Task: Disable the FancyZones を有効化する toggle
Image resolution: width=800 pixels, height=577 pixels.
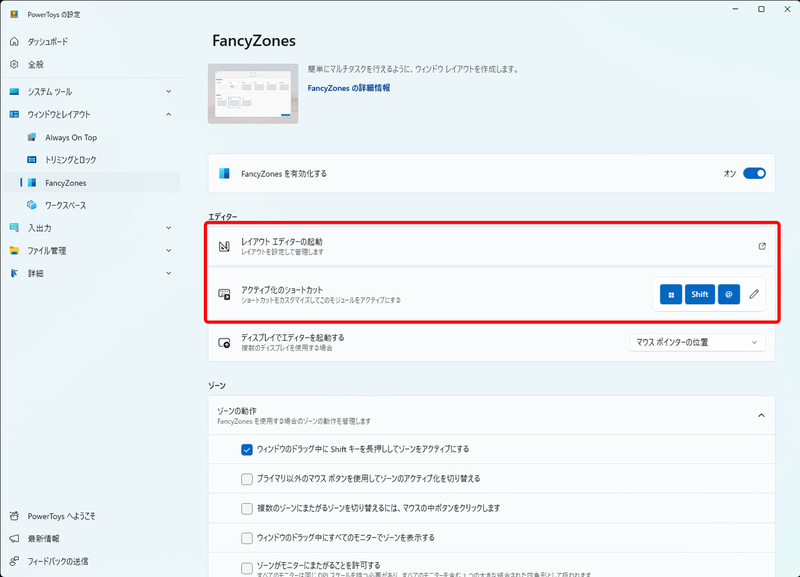Action: [x=756, y=172]
